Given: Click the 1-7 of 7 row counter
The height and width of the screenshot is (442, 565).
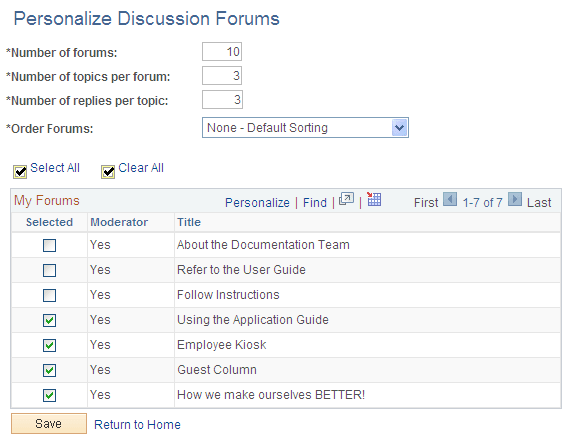Looking at the screenshot, I should (x=482, y=203).
